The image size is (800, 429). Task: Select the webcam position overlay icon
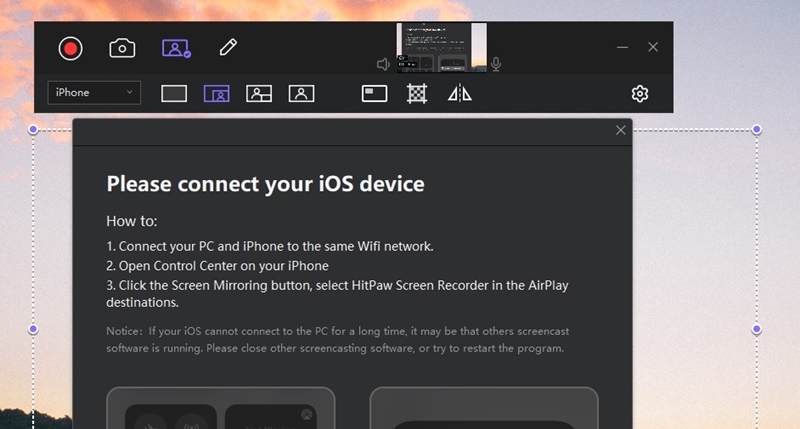pos(375,93)
